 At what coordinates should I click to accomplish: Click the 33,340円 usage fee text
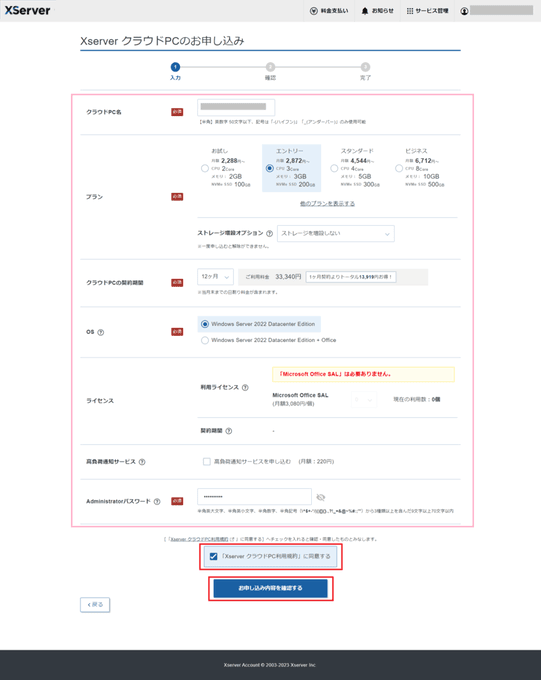pyautogui.click(x=288, y=277)
